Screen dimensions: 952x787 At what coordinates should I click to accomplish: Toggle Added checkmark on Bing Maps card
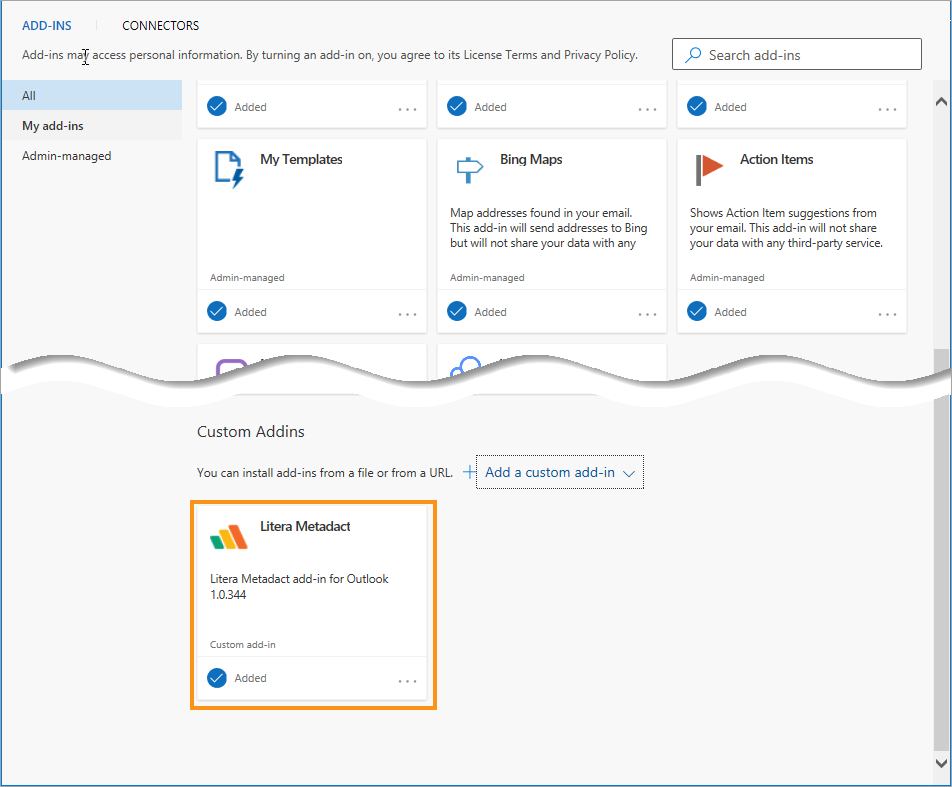pyautogui.click(x=457, y=311)
